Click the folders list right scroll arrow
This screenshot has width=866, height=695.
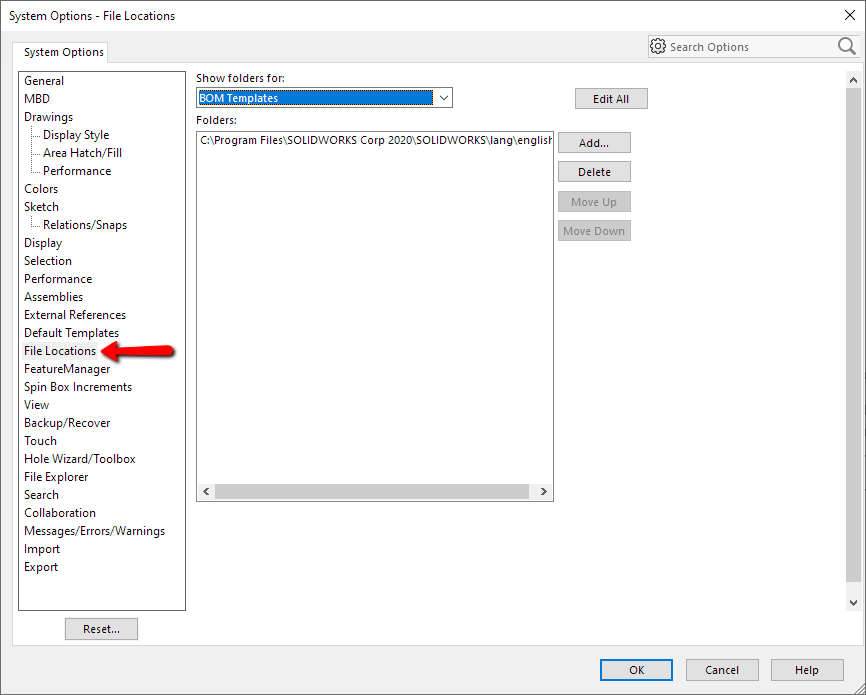543,492
